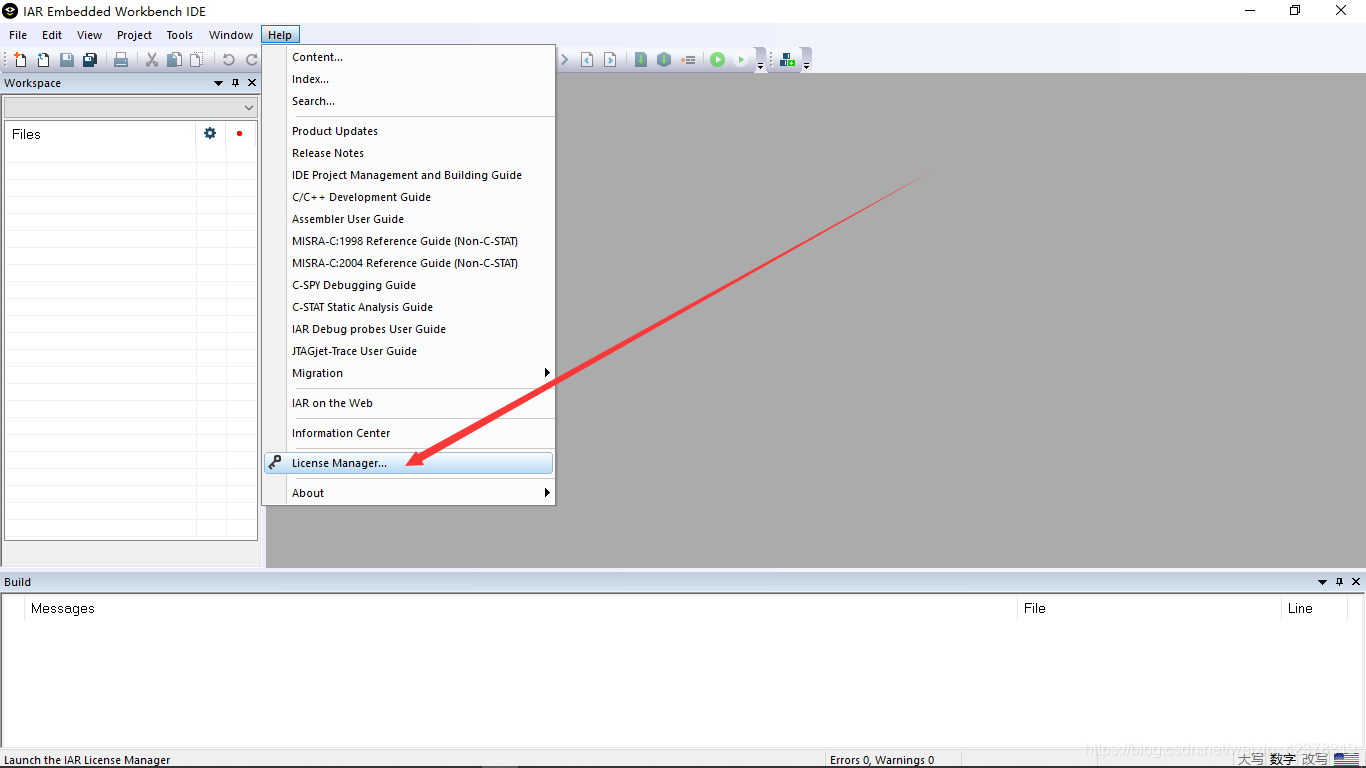
Task: Close the Build panel
Action: coord(1356,582)
